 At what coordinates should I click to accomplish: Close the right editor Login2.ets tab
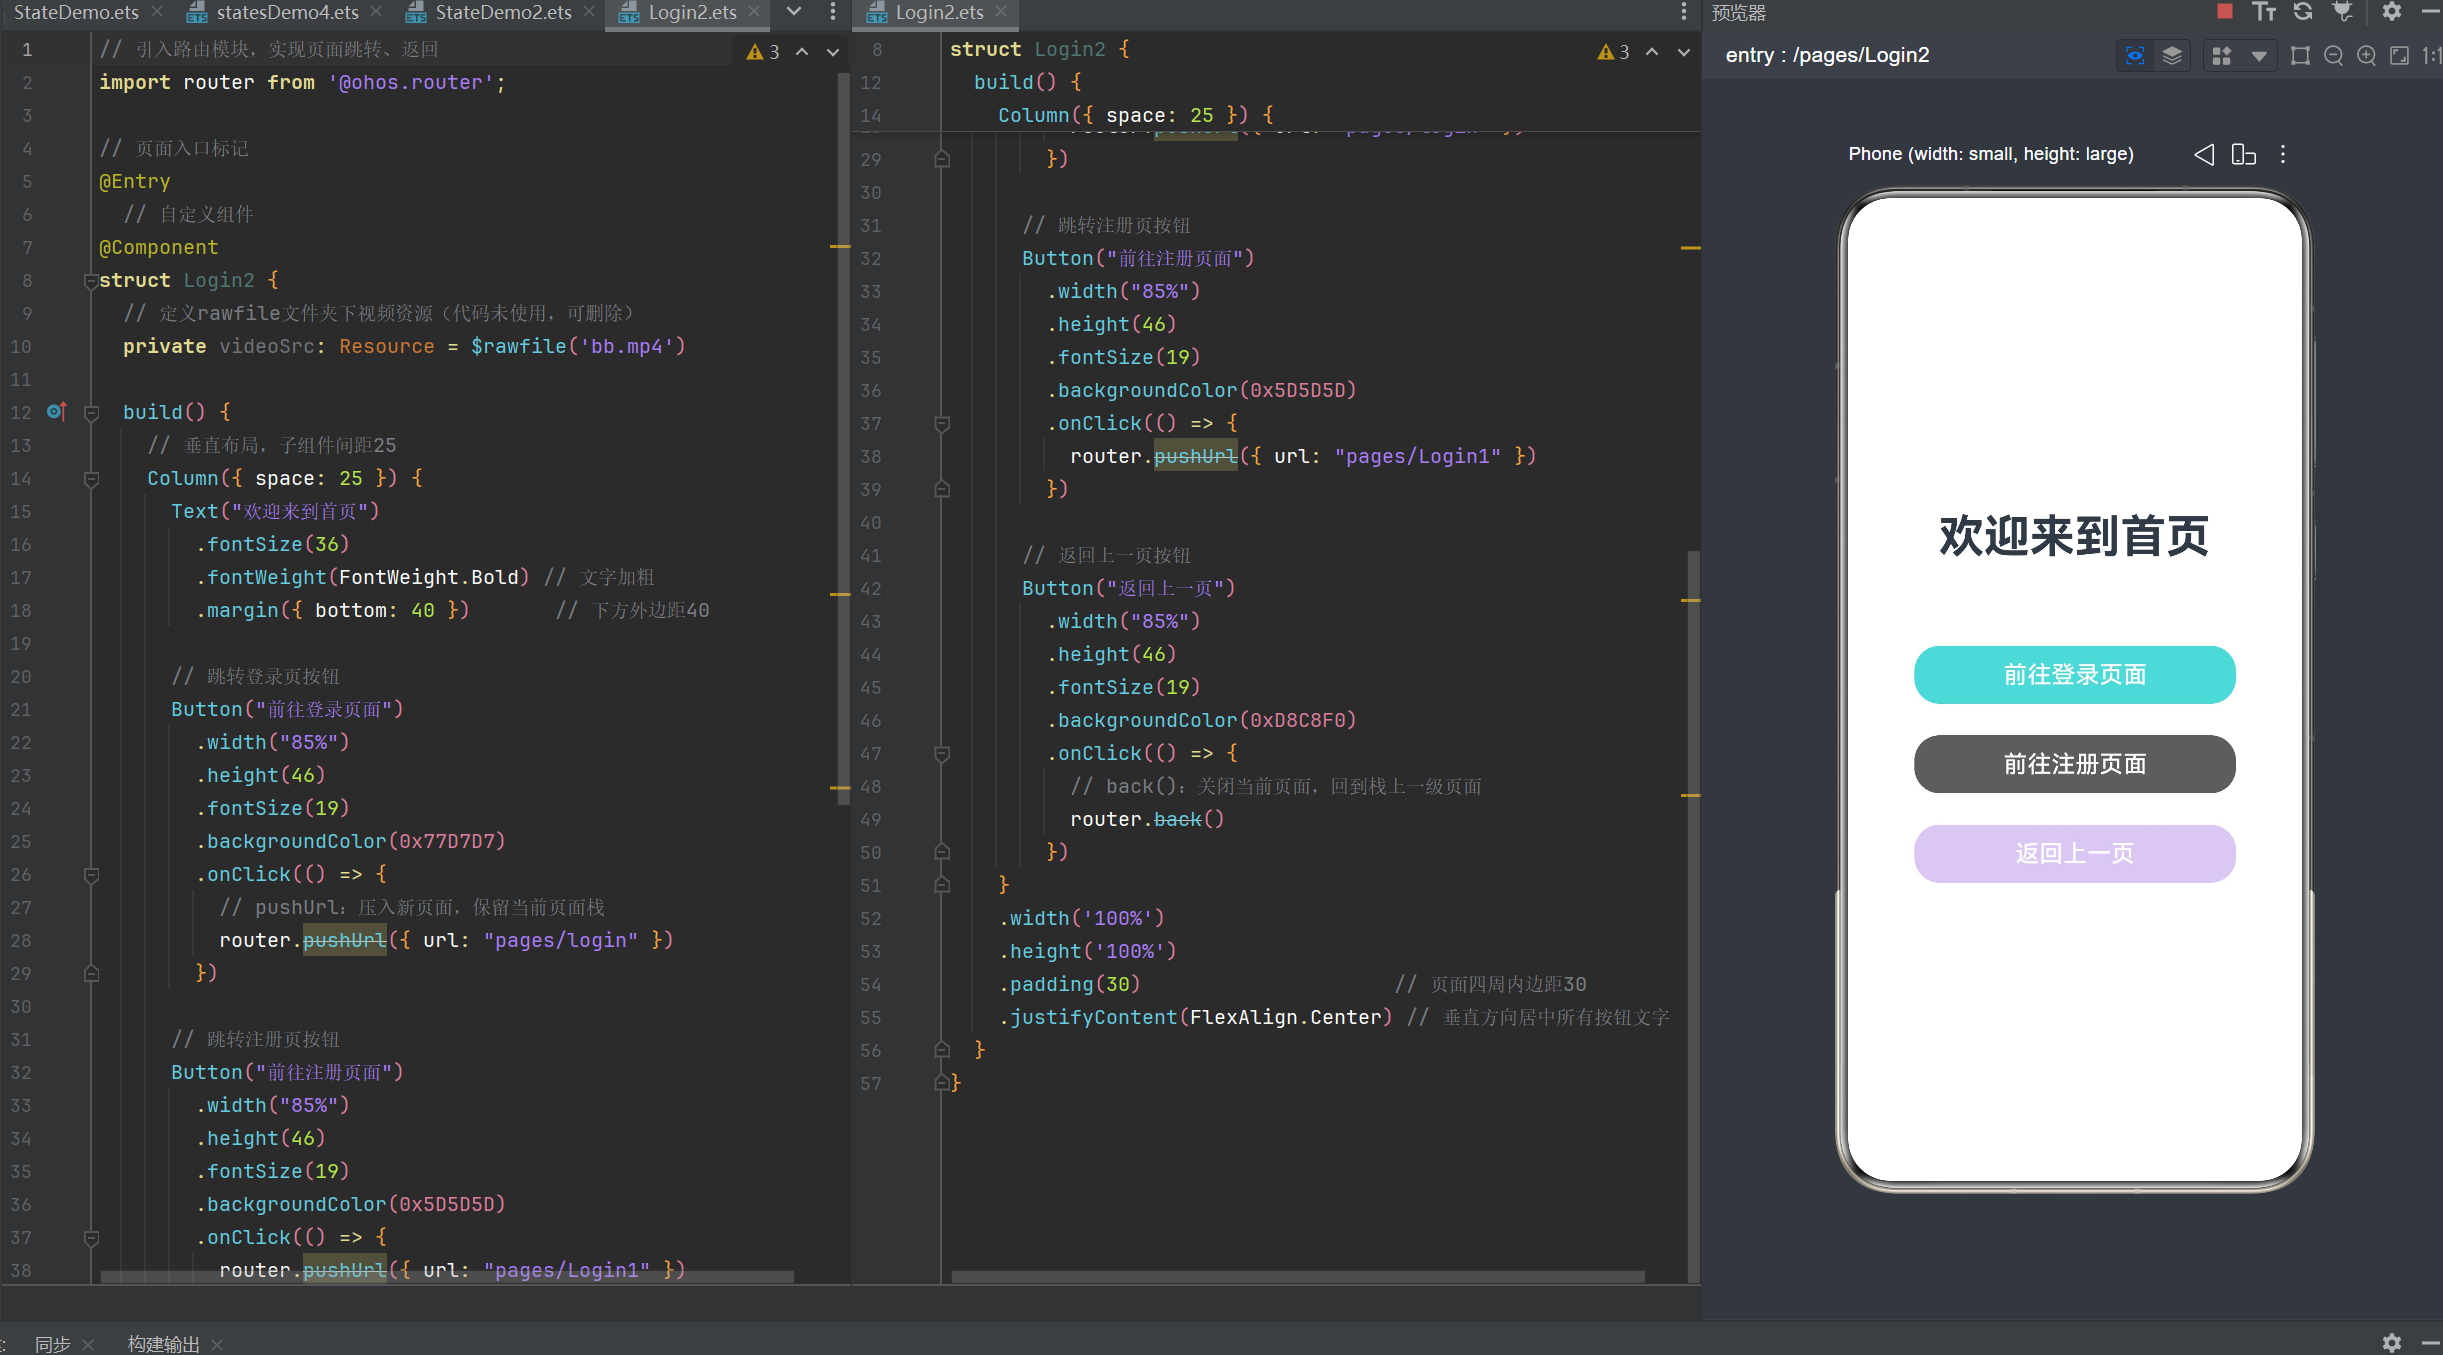(x=1001, y=12)
